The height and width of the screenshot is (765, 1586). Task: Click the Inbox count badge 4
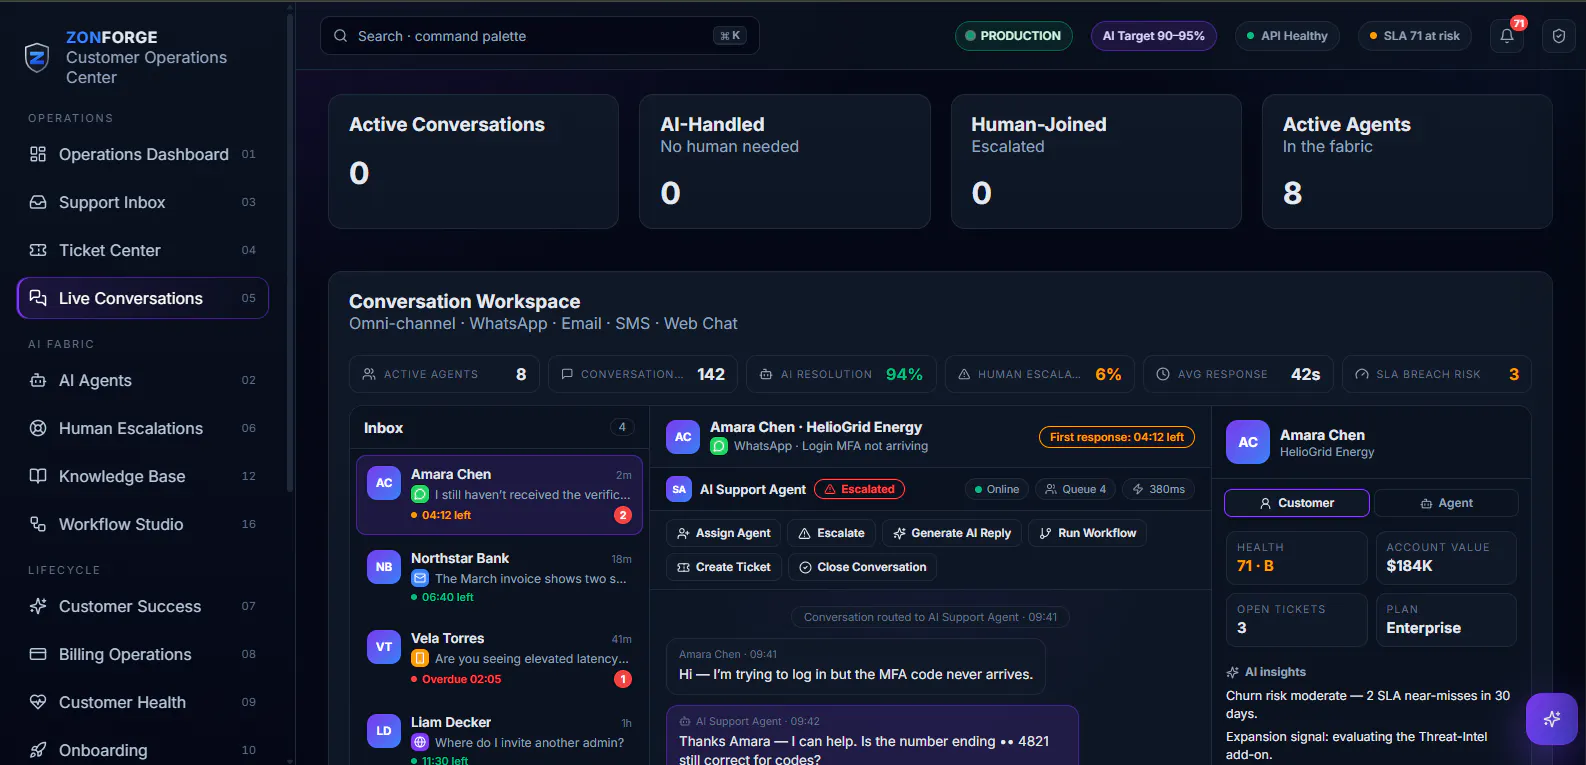[622, 427]
